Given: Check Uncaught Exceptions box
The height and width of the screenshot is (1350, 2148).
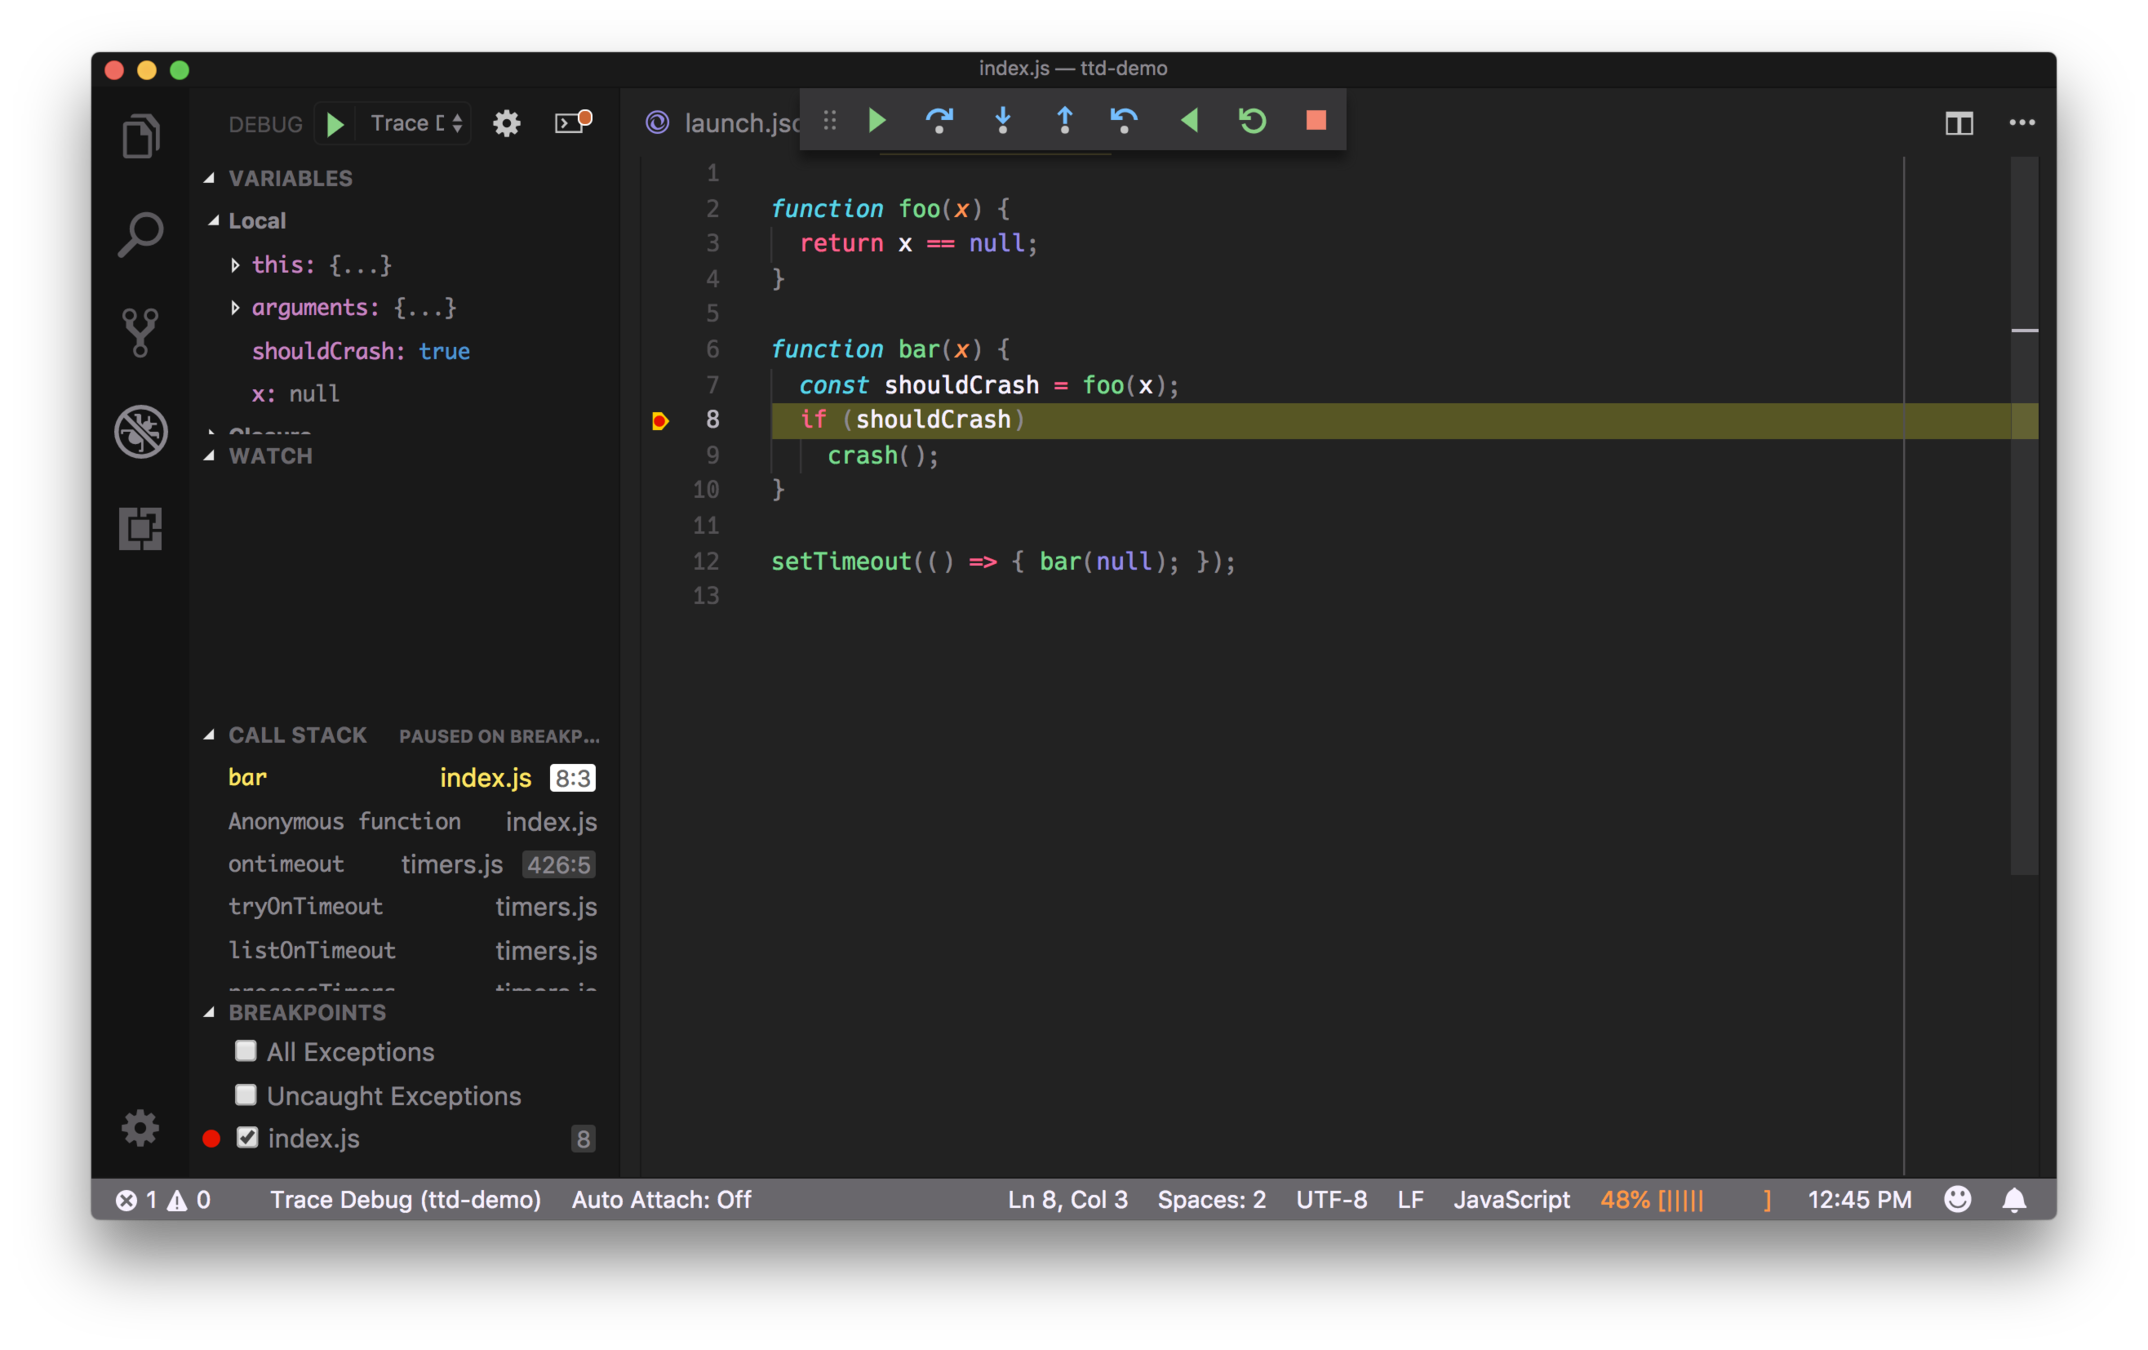Looking at the screenshot, I should [246, 1095].
